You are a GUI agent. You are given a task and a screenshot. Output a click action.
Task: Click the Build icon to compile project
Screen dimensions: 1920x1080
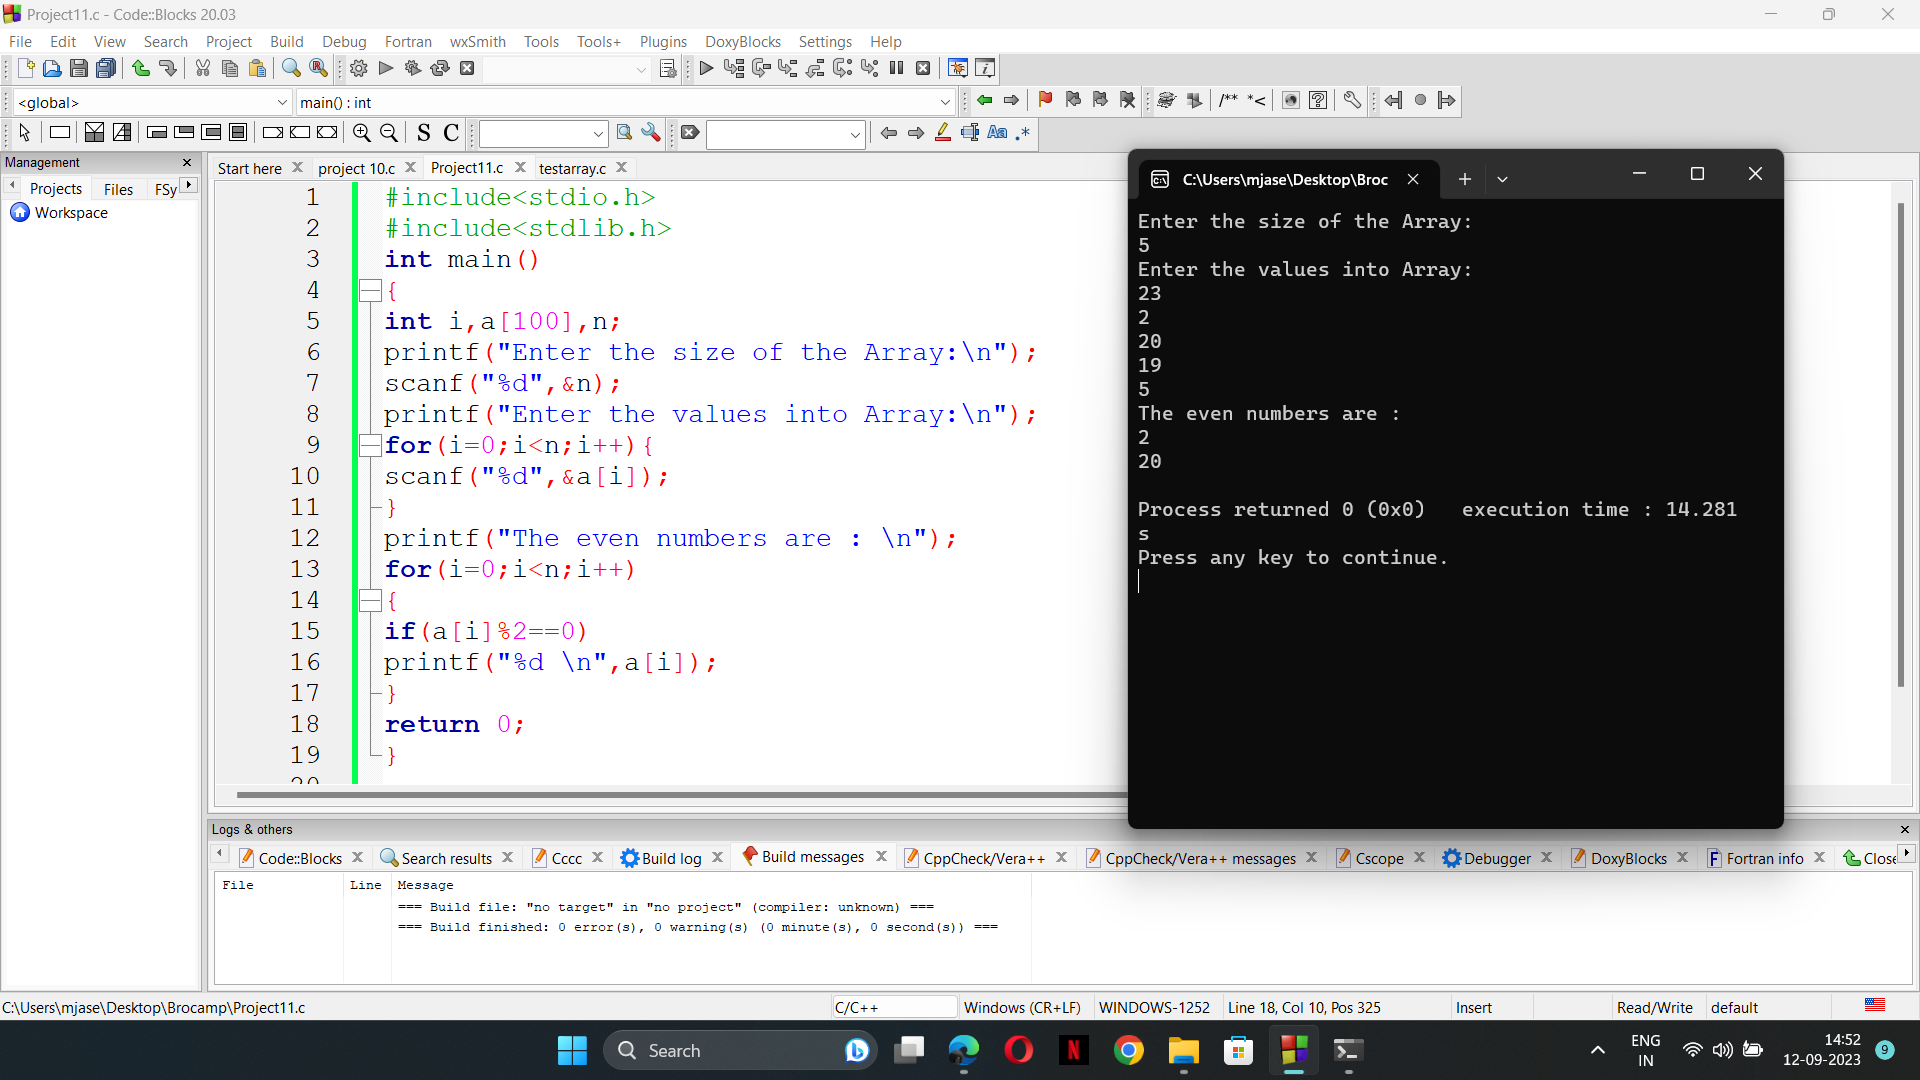[357, 69]
